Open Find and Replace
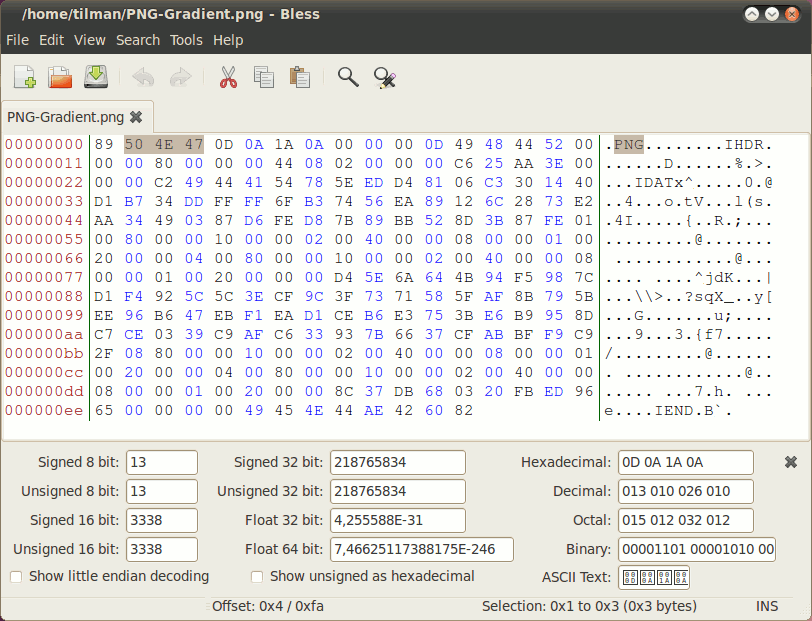The image size is (812, 621). pos(385,77)
